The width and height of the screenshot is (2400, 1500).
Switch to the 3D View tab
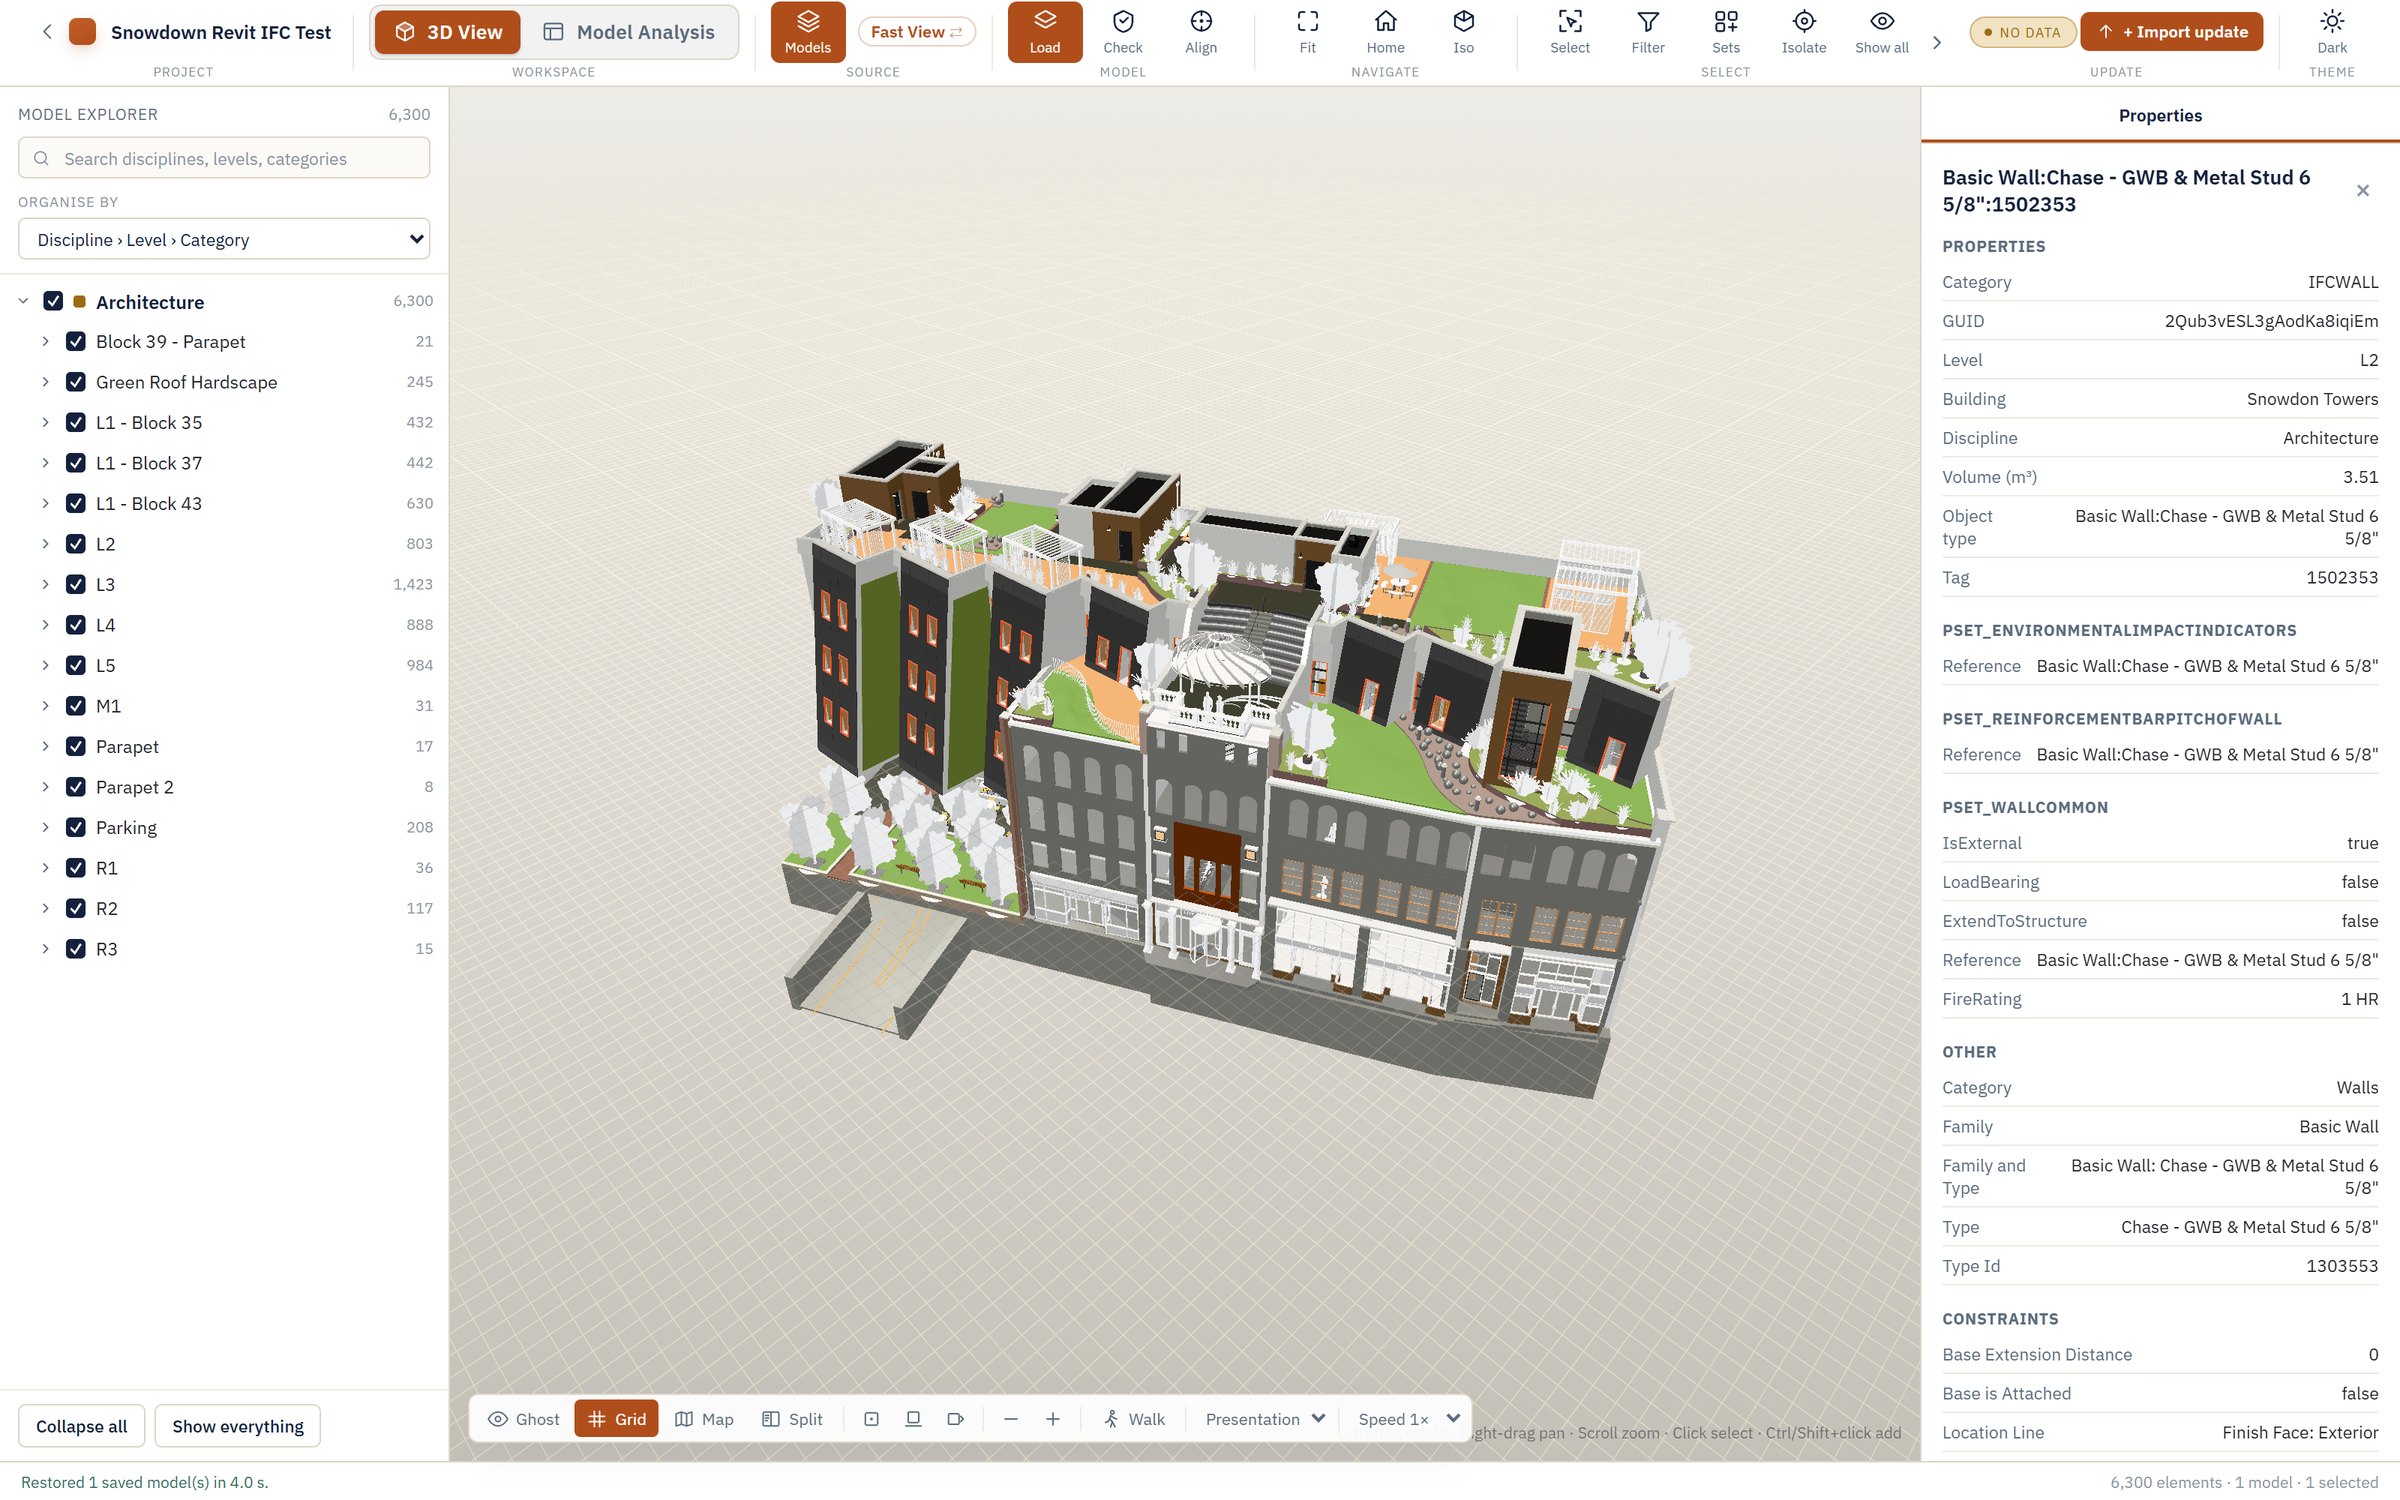447,32
